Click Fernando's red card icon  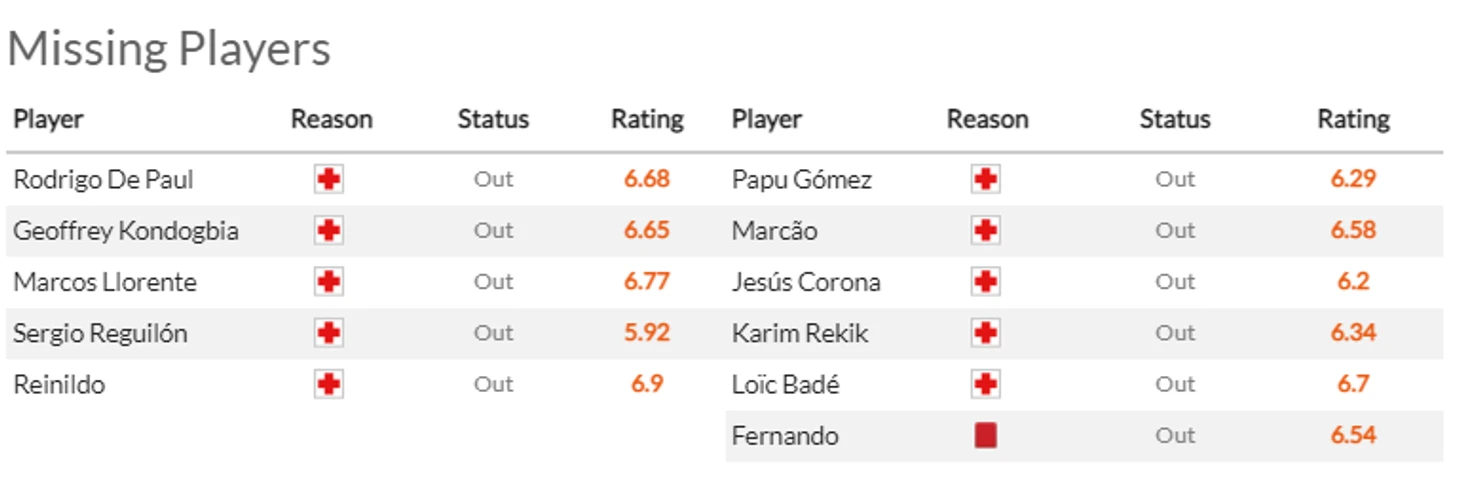pyautogui.click(x=986, y=435)
